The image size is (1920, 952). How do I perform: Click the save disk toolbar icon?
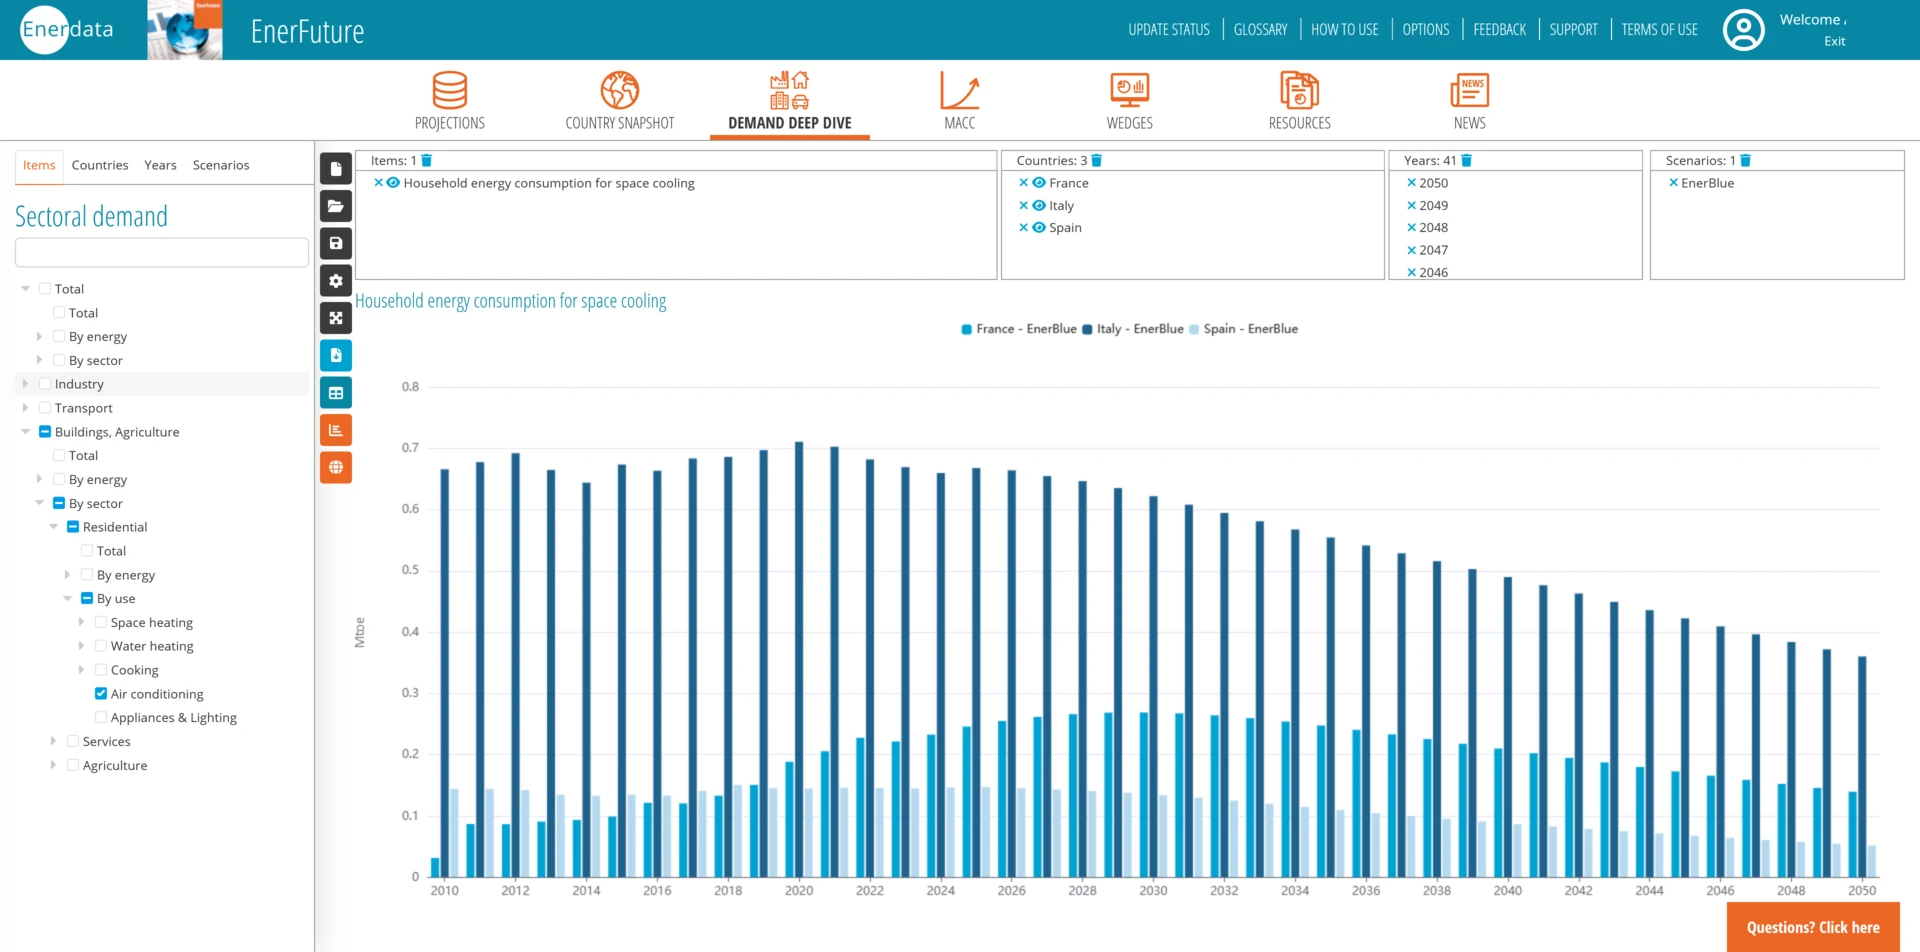[336, 243]
